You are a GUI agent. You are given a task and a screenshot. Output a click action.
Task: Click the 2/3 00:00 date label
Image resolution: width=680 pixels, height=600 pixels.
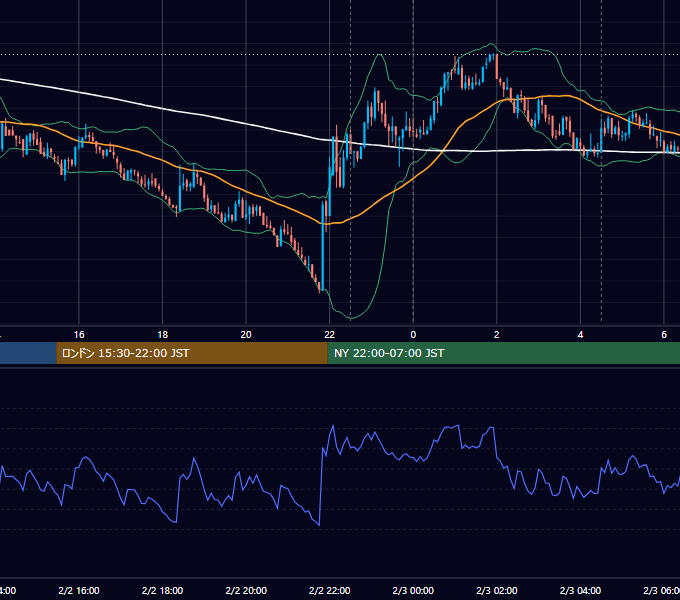click(413, 590)
